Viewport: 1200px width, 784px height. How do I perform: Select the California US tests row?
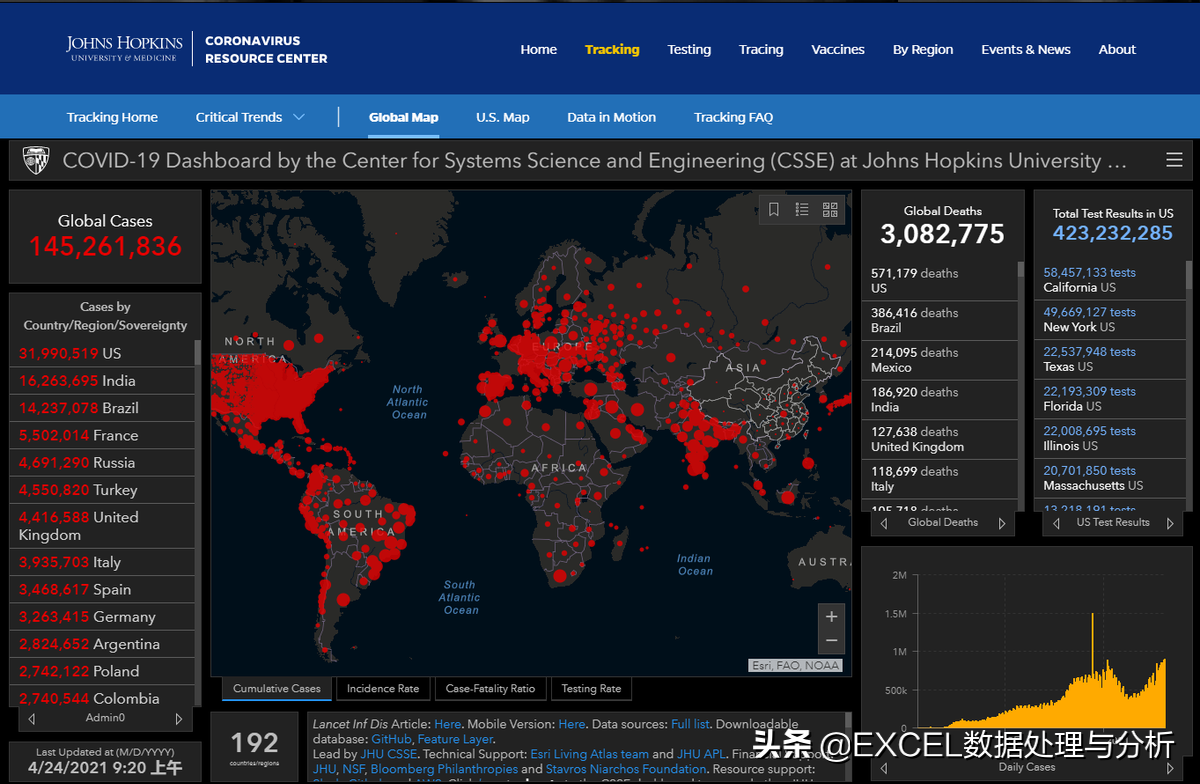coord(1110,280)
